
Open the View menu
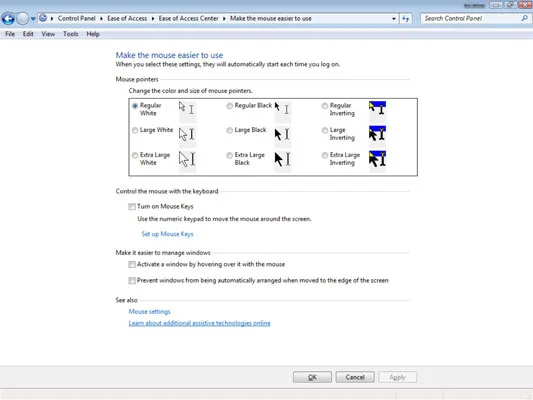(x=48, y=34)
